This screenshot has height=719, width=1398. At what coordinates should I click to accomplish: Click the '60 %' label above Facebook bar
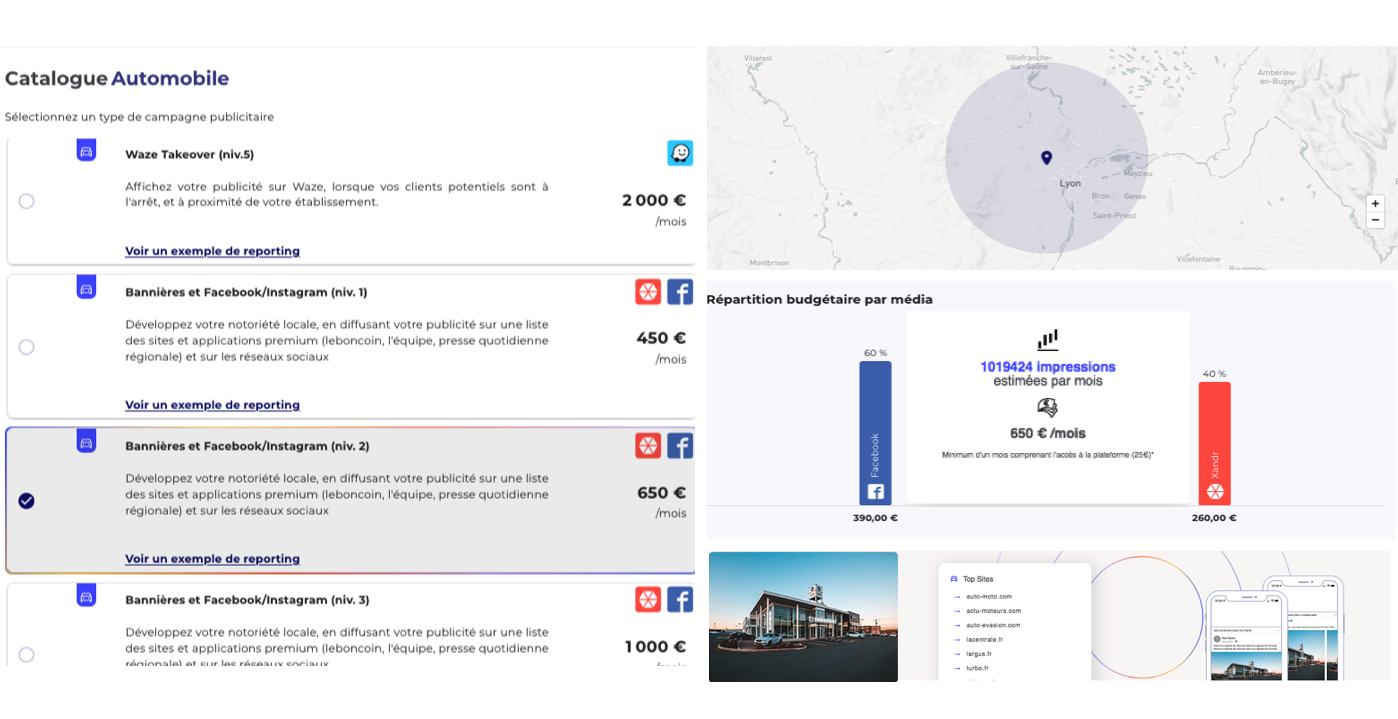pyautogui.click(x=875, y=353)
